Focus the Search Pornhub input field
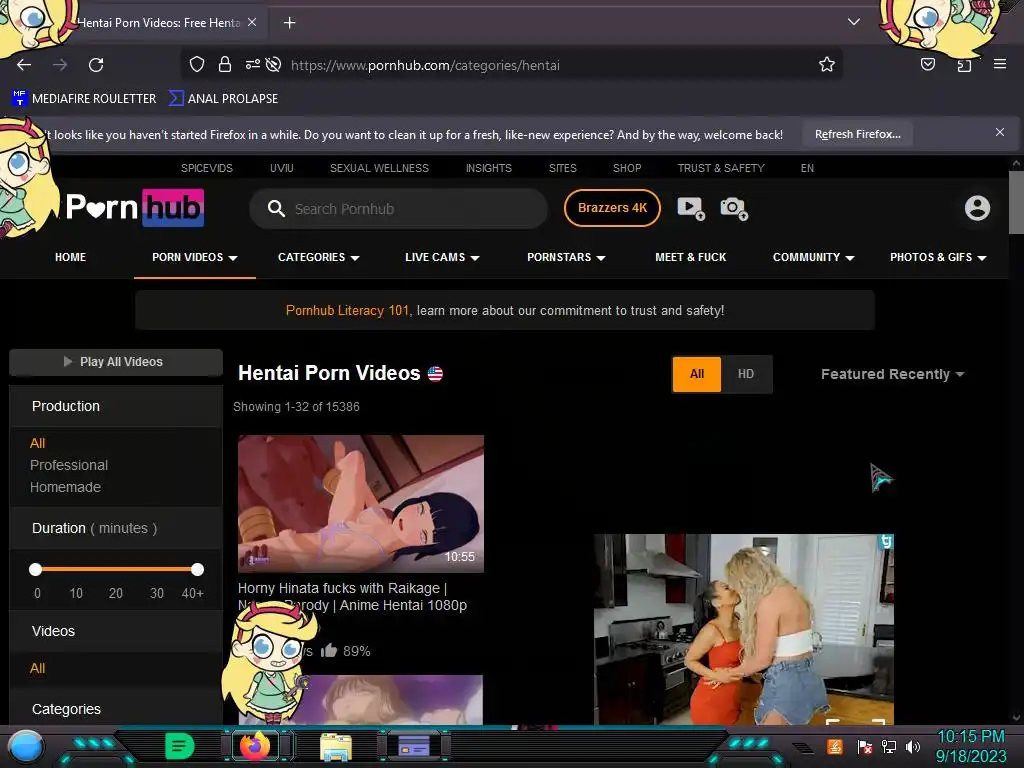This screenshot has height=768, width=1024. click(x=398, y=209)
